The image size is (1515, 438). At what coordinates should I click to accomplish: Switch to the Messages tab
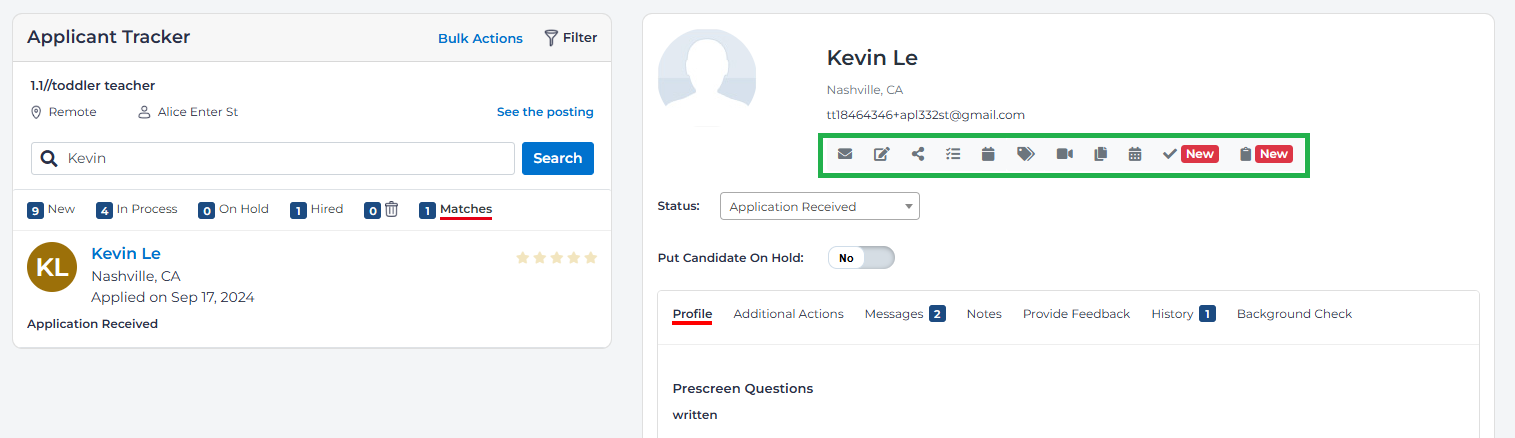[x=894, y=314]
